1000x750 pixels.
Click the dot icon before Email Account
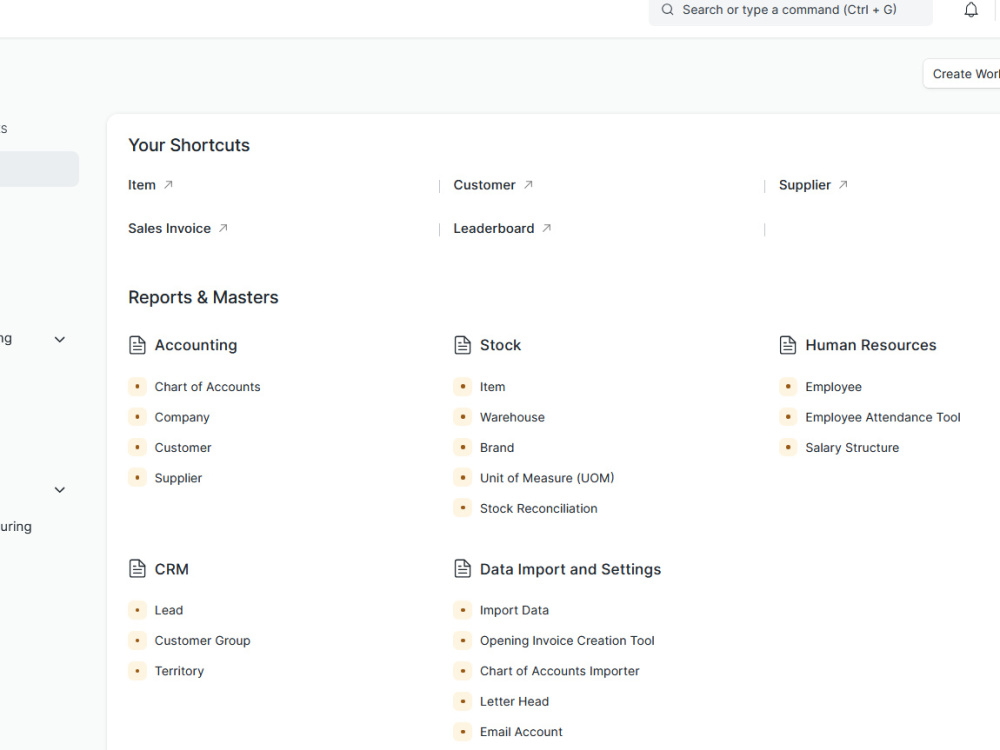point(462,732)
